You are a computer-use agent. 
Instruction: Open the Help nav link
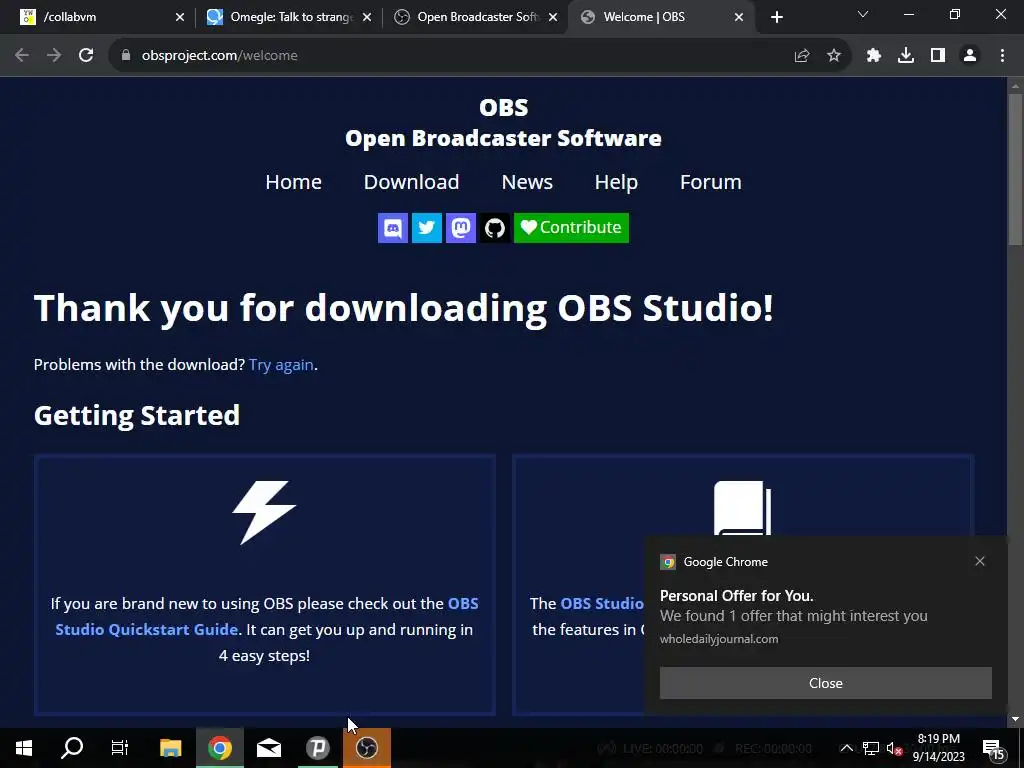[616, 182]
